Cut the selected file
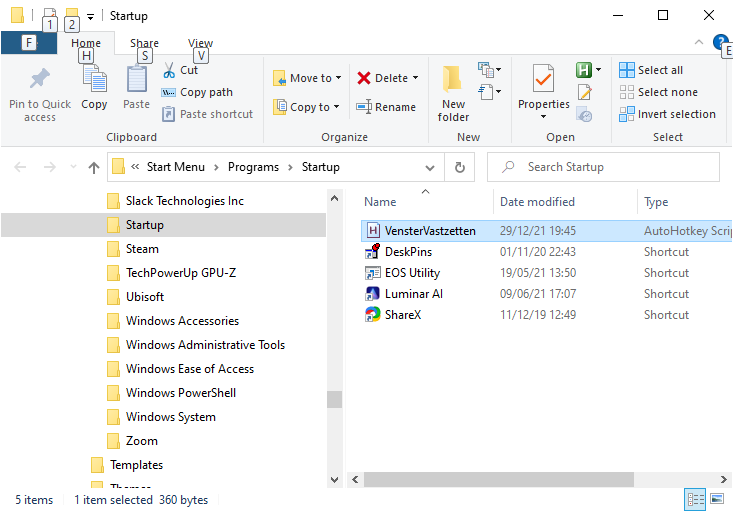 point(180,70)
